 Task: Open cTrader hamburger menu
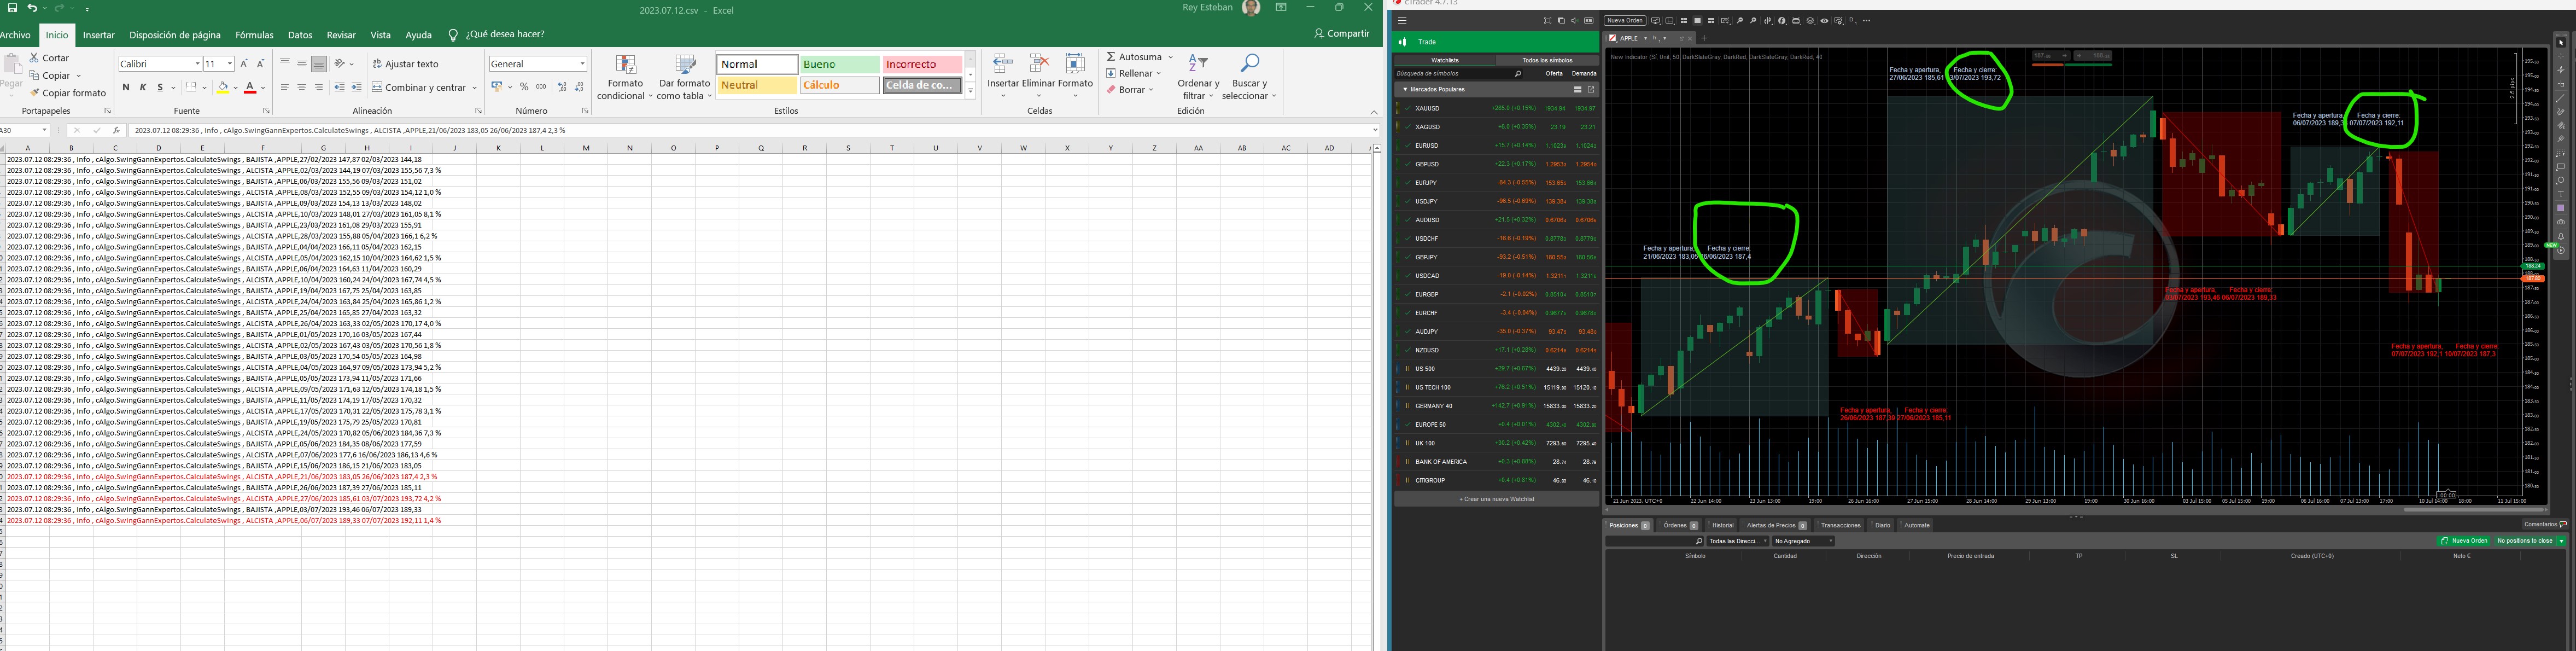1402,20
